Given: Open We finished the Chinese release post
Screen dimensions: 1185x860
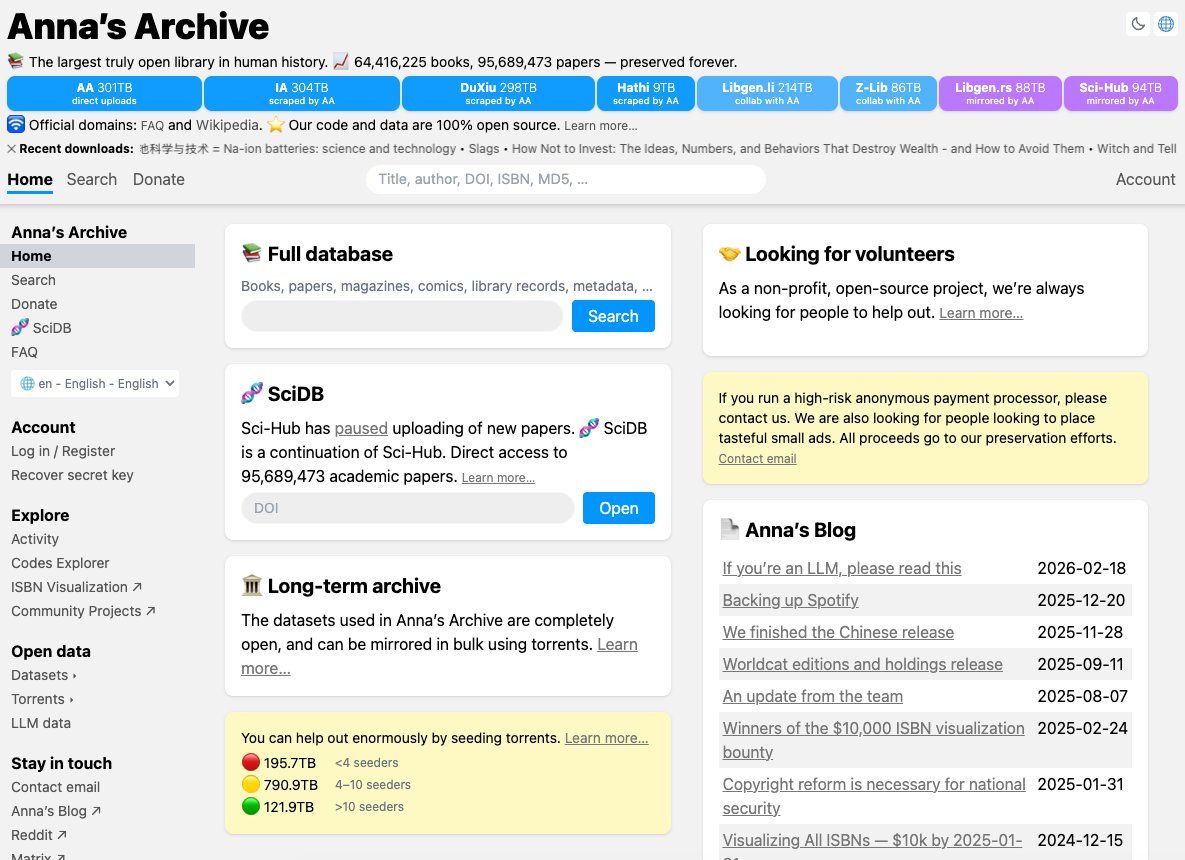Looking at the screenshot, I should click(838, 632).
